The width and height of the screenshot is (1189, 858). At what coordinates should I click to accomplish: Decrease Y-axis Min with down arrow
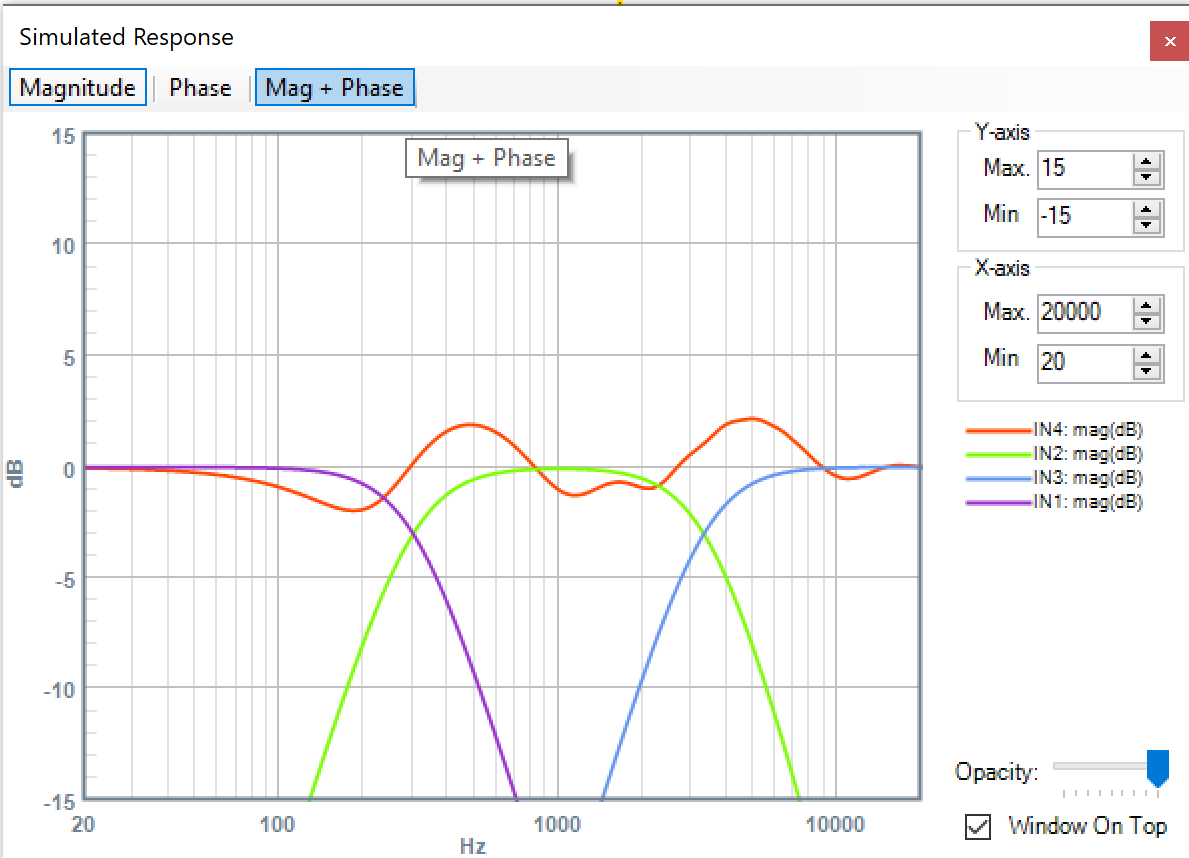click(1147, 225)
